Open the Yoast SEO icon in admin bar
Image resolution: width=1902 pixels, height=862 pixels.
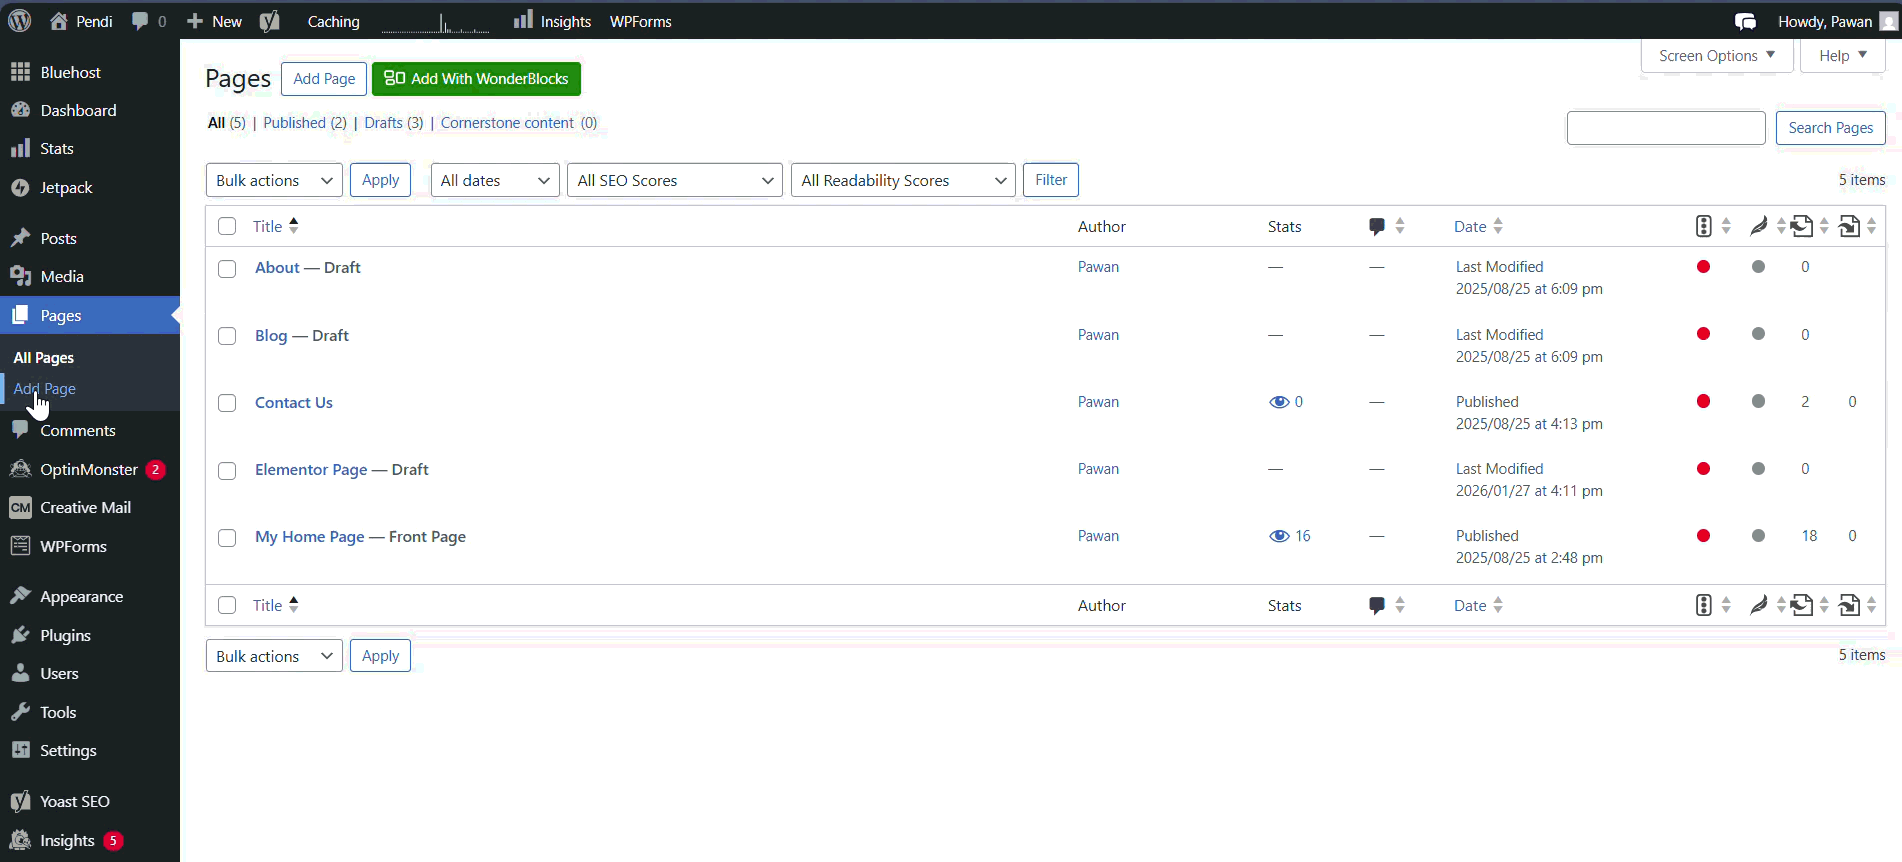point(269,21)
